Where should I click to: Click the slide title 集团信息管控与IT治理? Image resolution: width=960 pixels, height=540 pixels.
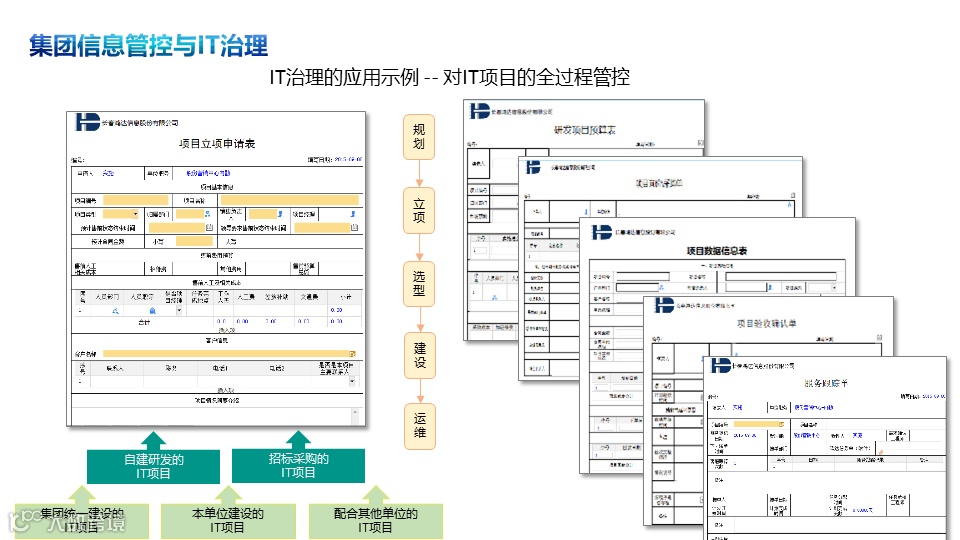pos(148,45)
